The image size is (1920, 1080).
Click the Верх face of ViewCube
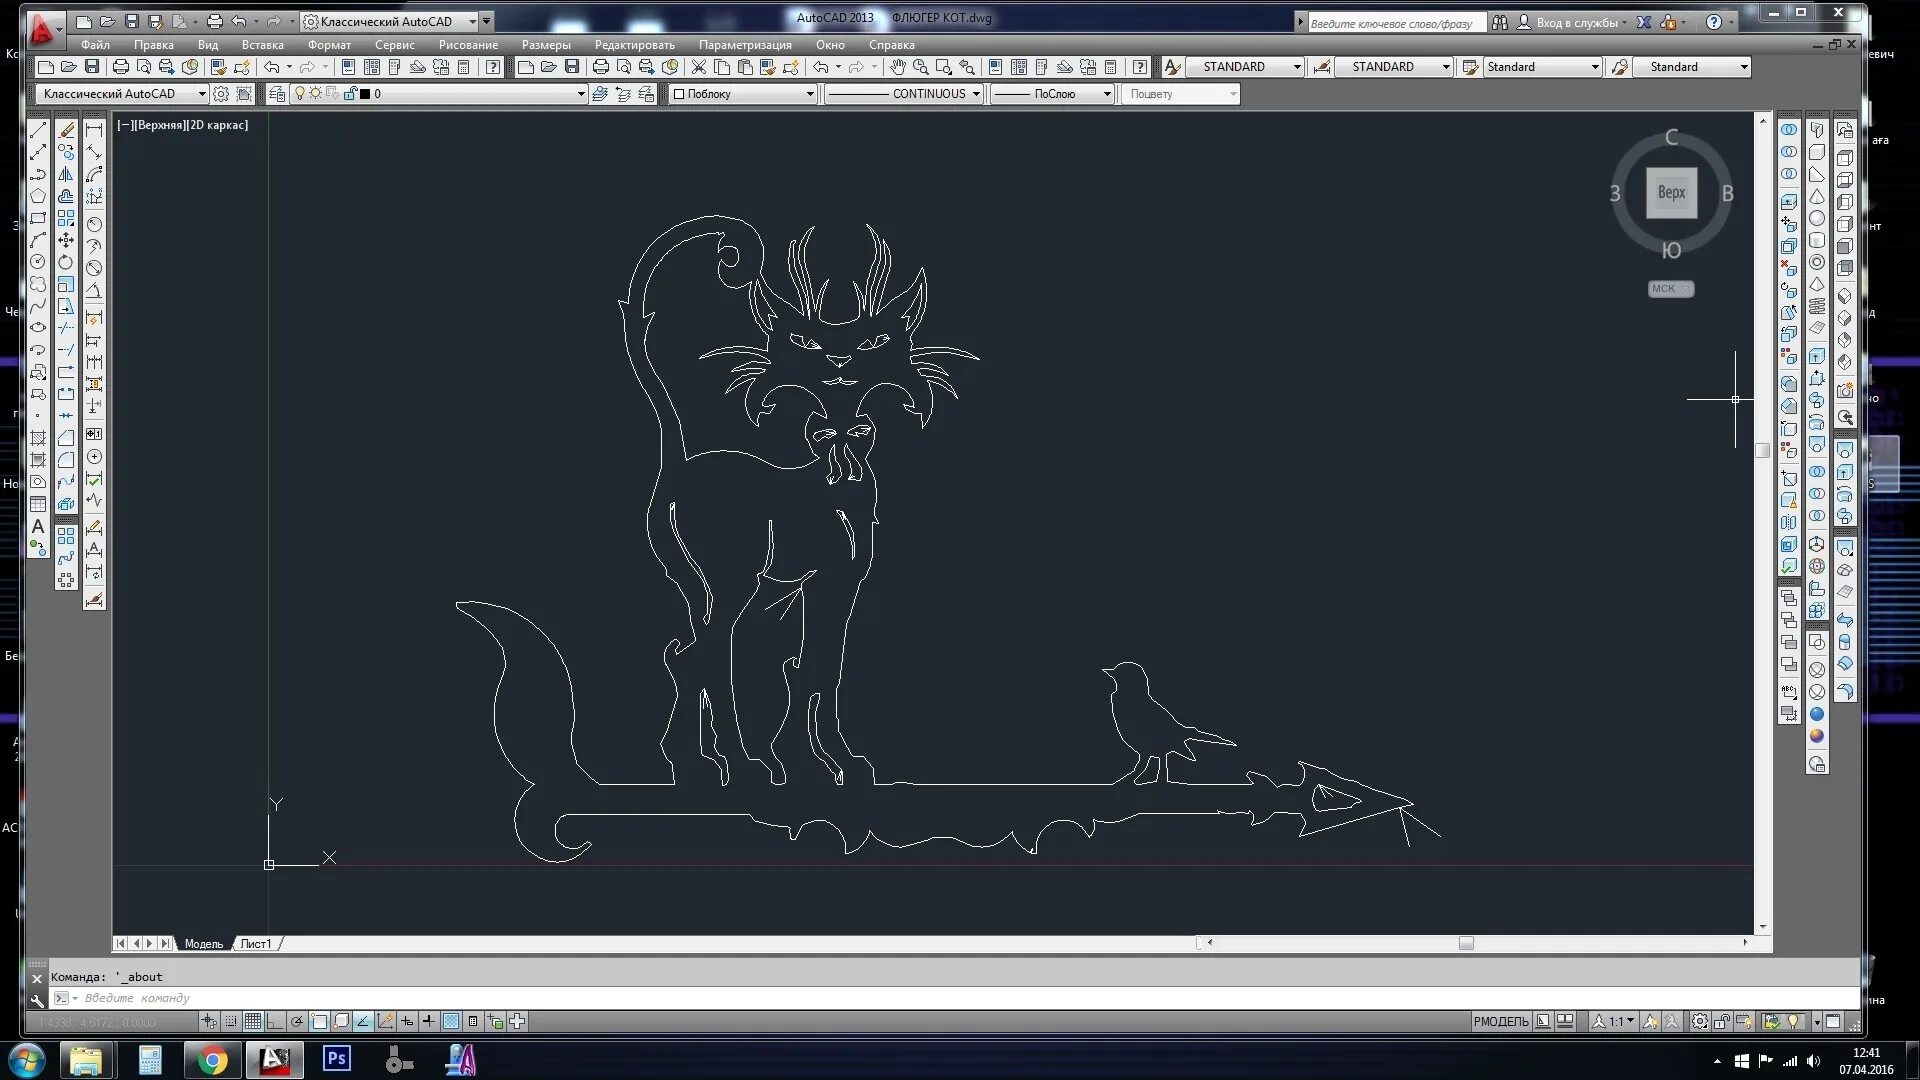tap(1671, 192)
